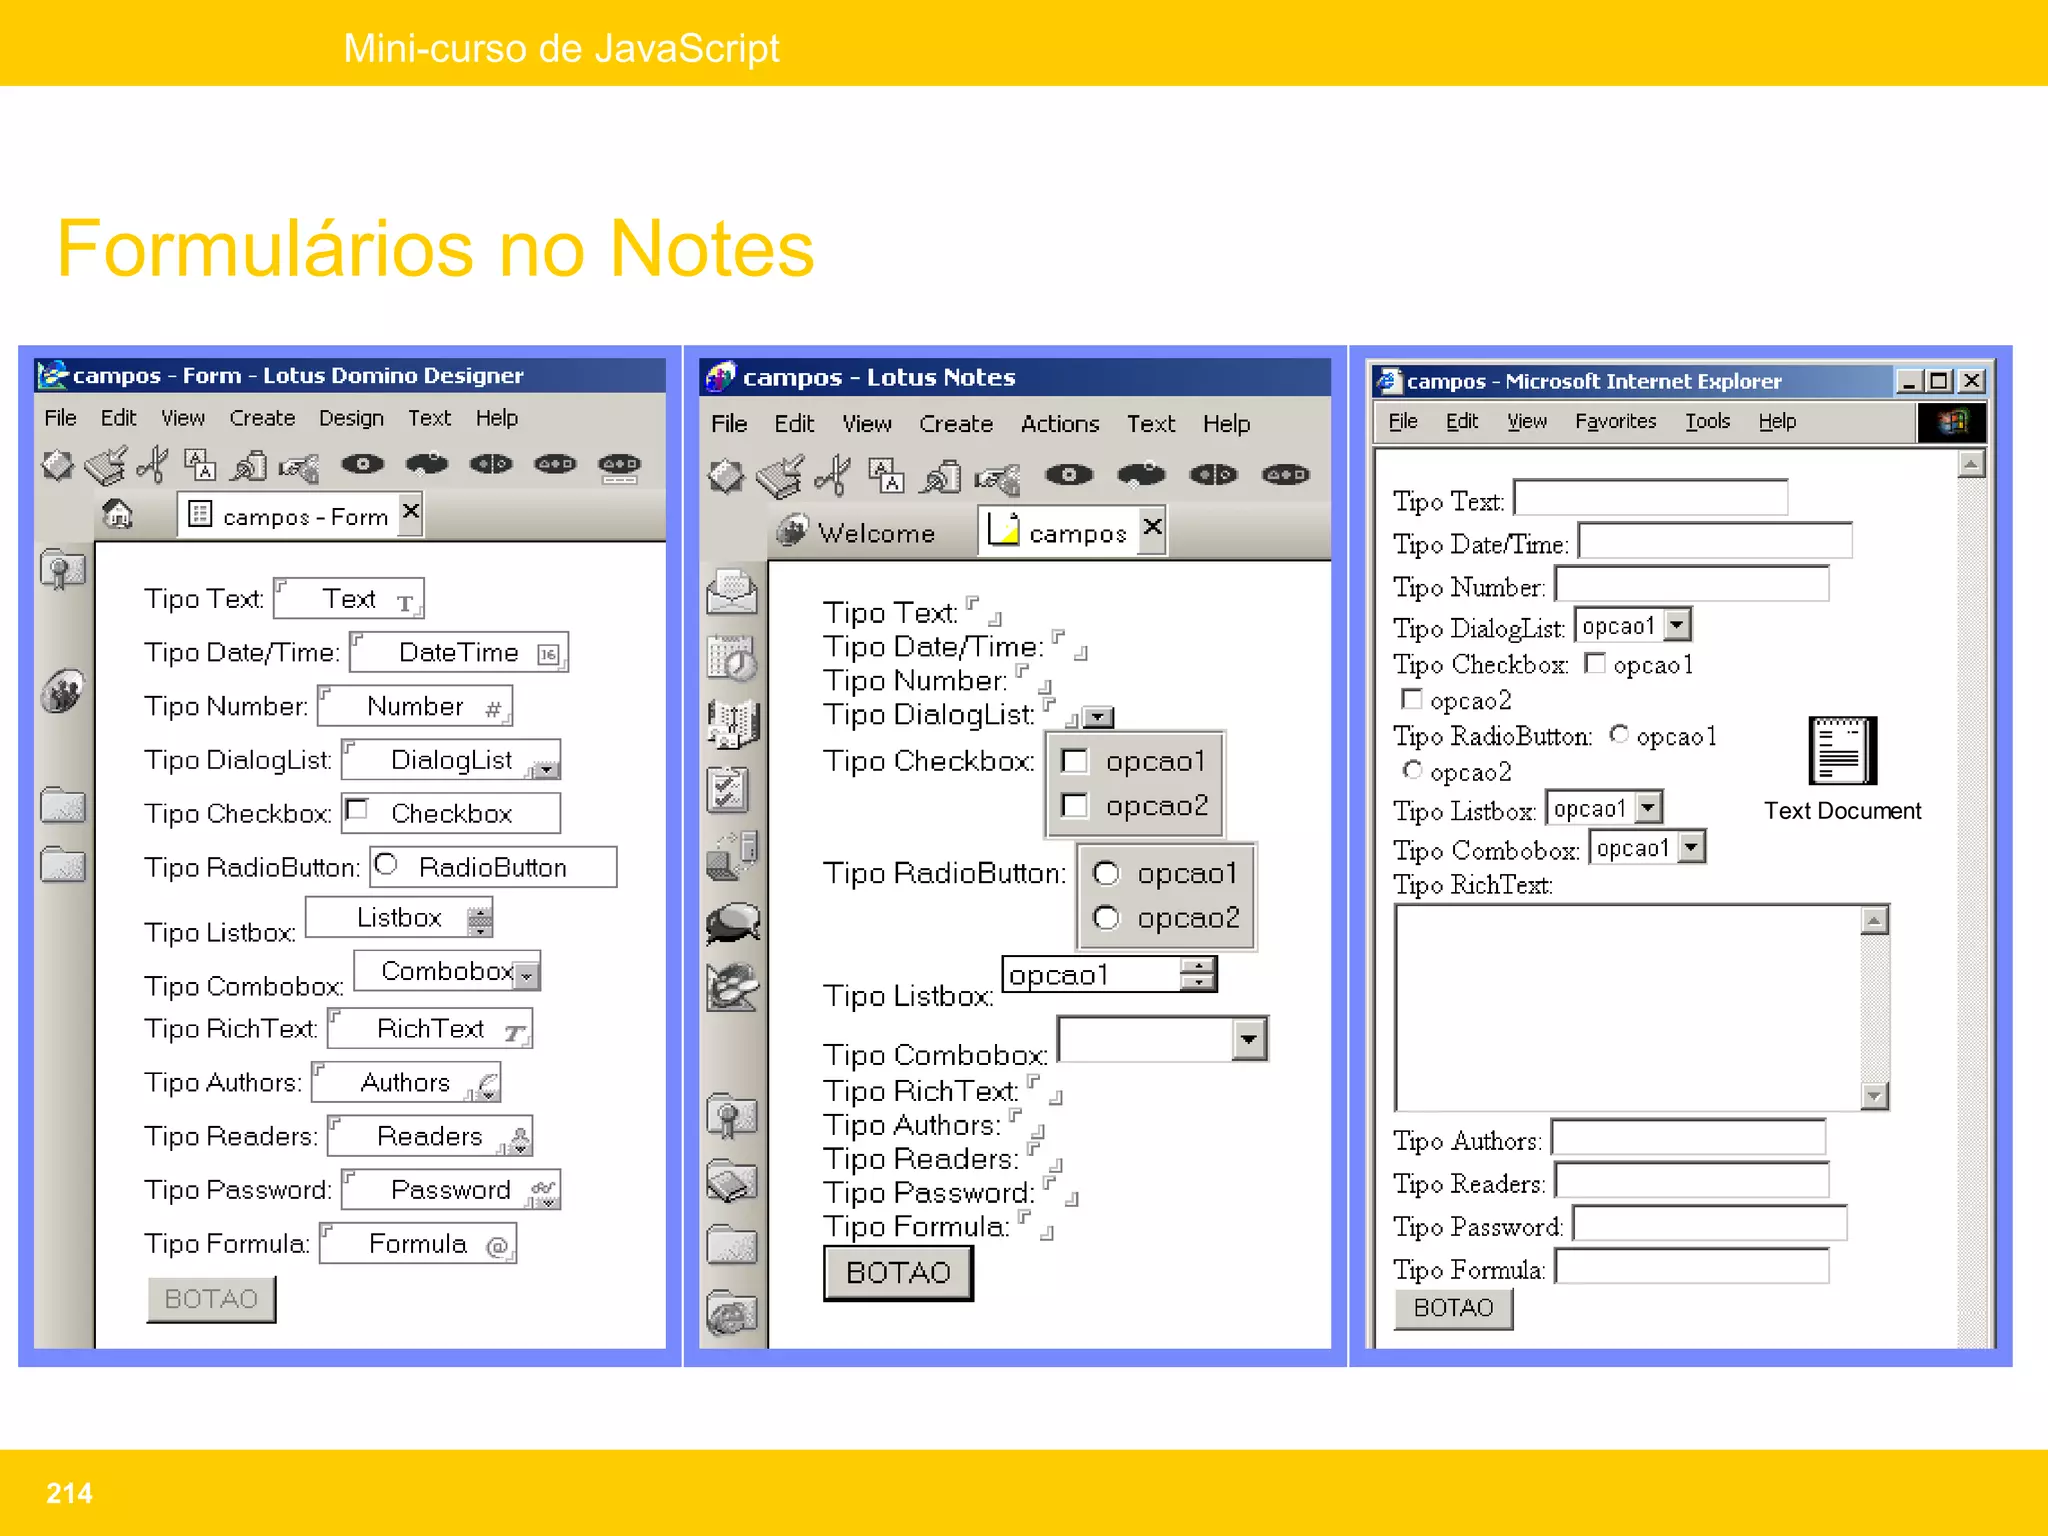Screen dimensions: 2048x1536
Task: Click the replicator icon in Lotus Notes sidebar
Action: click(x=732, y=855)
